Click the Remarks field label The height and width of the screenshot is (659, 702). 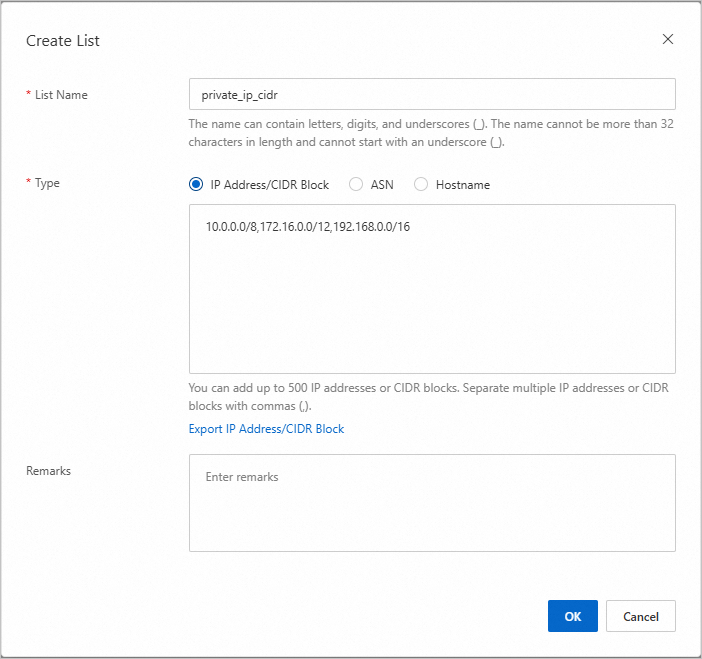point(48,470)
